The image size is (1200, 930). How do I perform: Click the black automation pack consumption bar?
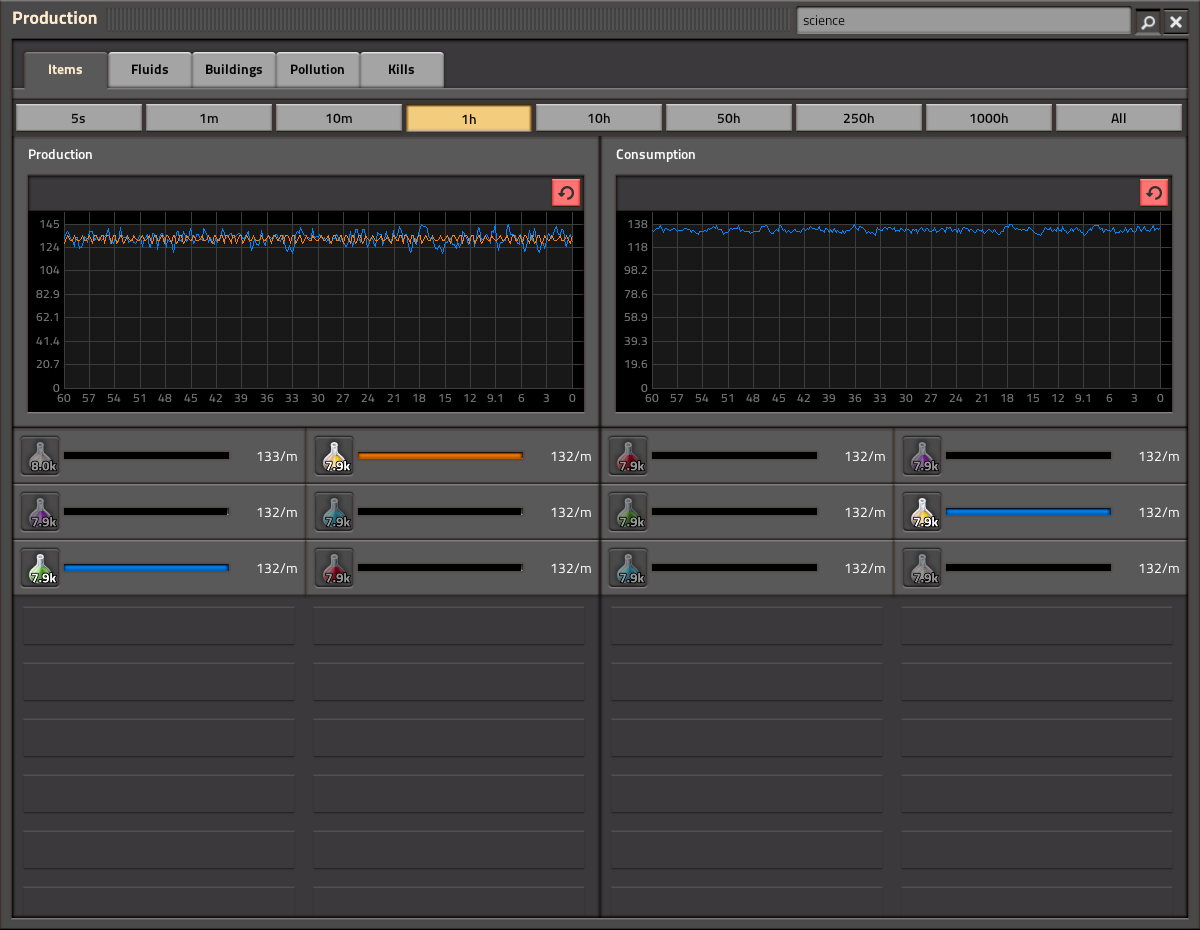coord(735,456)
